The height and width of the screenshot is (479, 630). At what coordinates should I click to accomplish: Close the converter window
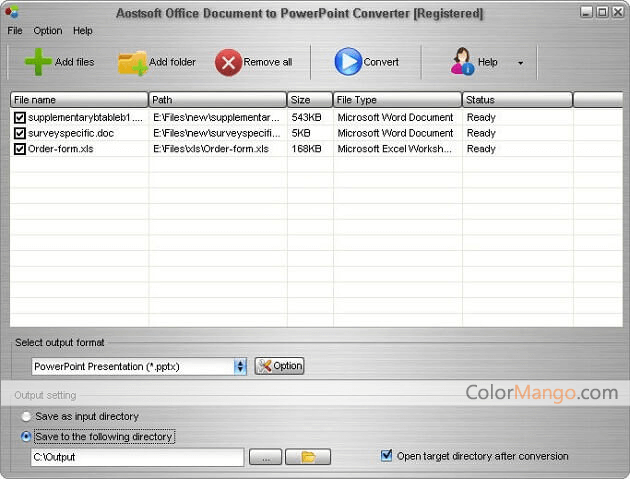pos(618,12)
